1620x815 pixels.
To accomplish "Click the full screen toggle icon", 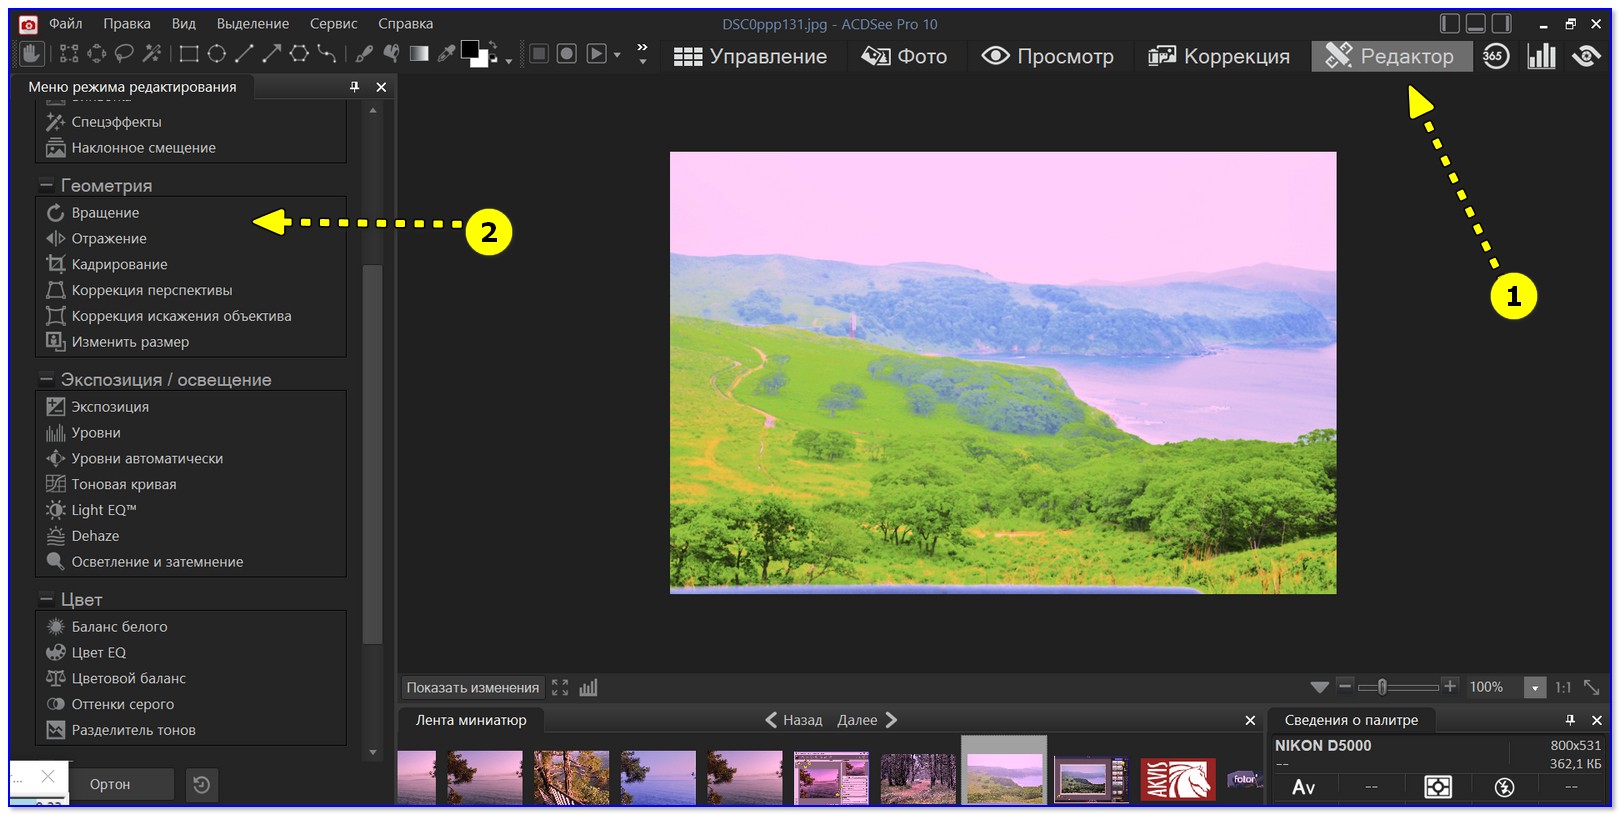I will (560, 688).
